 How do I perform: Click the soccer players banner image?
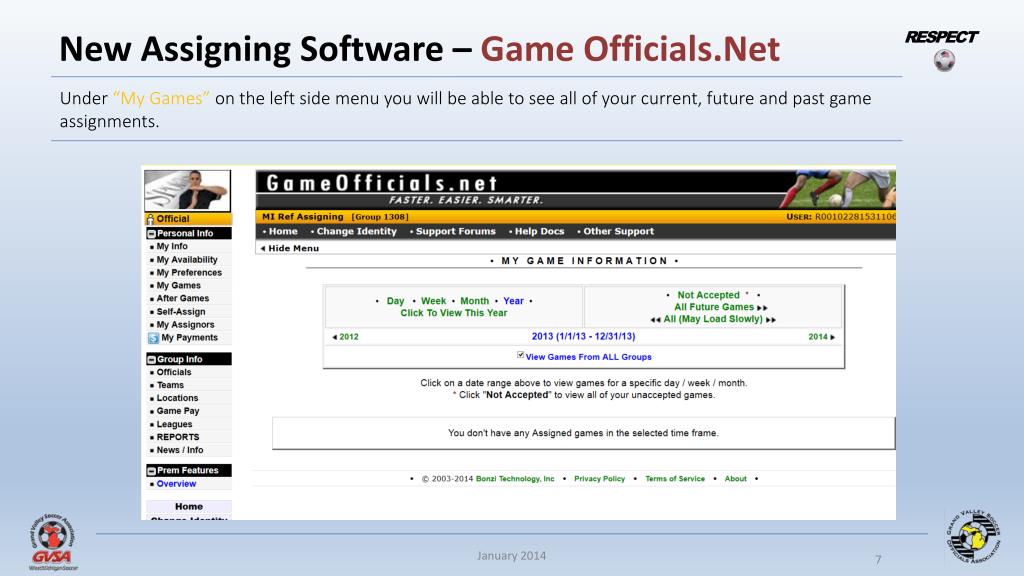click(837, 189)
